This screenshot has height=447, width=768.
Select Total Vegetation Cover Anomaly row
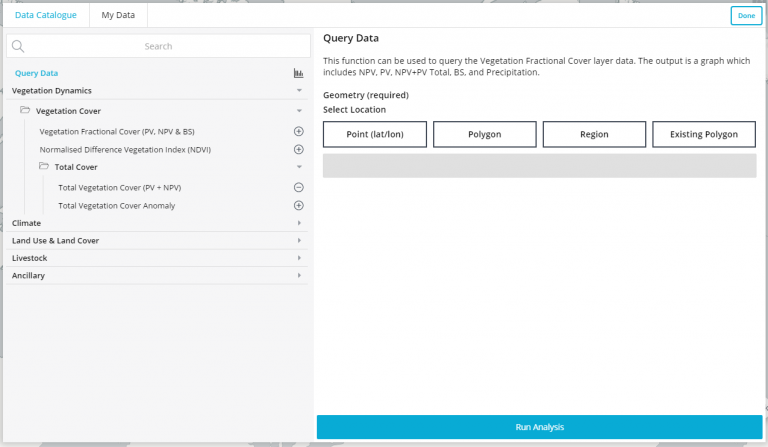pos(117,206)
